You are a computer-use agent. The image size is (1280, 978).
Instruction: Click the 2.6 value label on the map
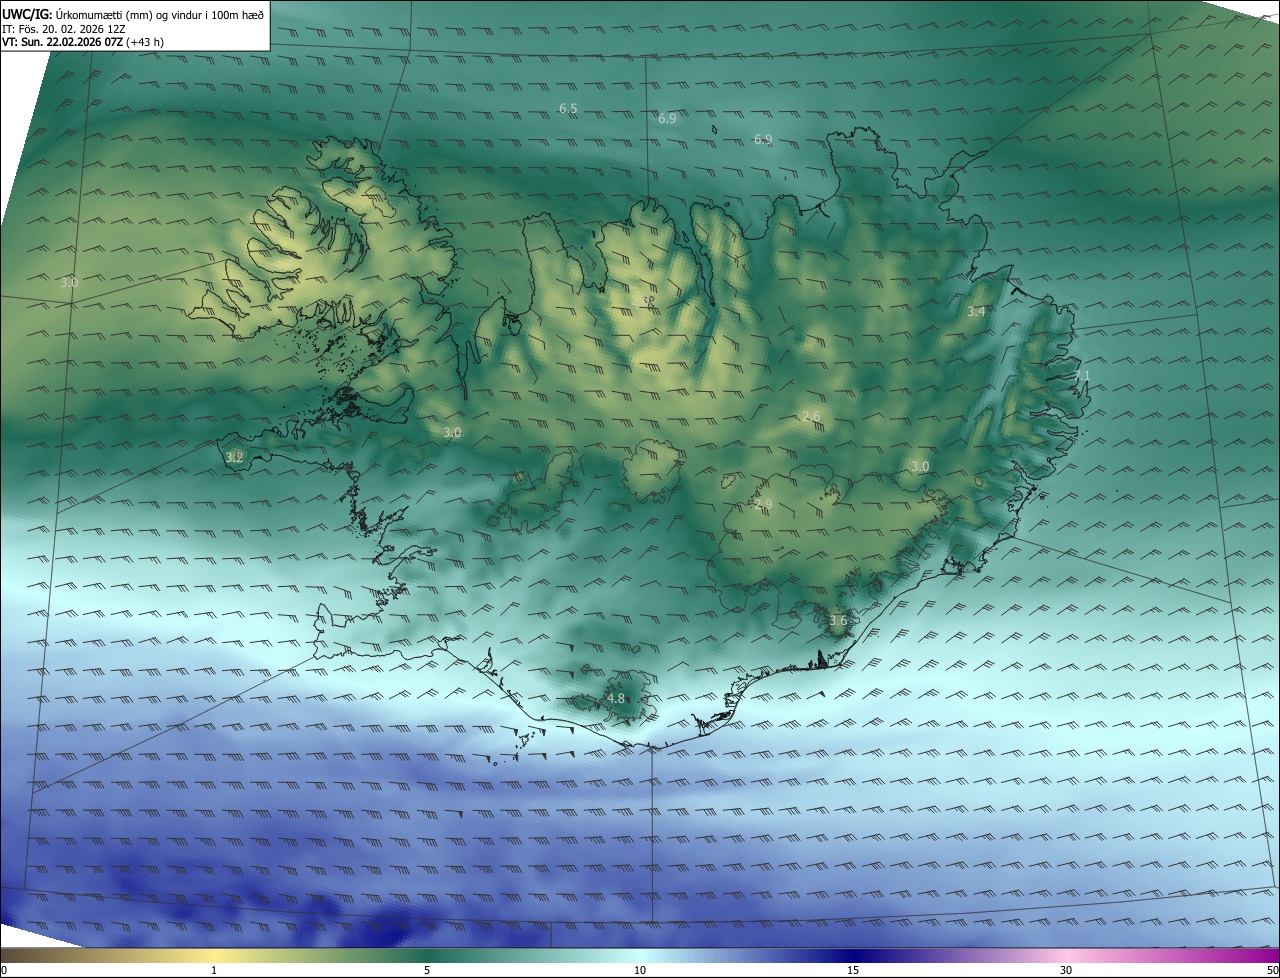click(x=811, y=417)
